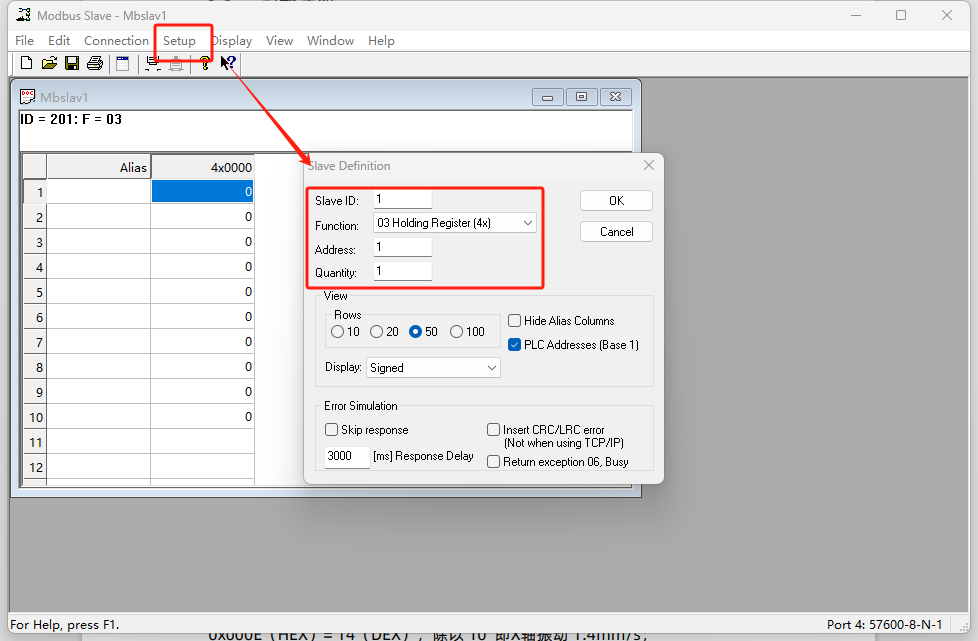
Task: Click the Open file folder icon
Action: click(x=49, y=64)
